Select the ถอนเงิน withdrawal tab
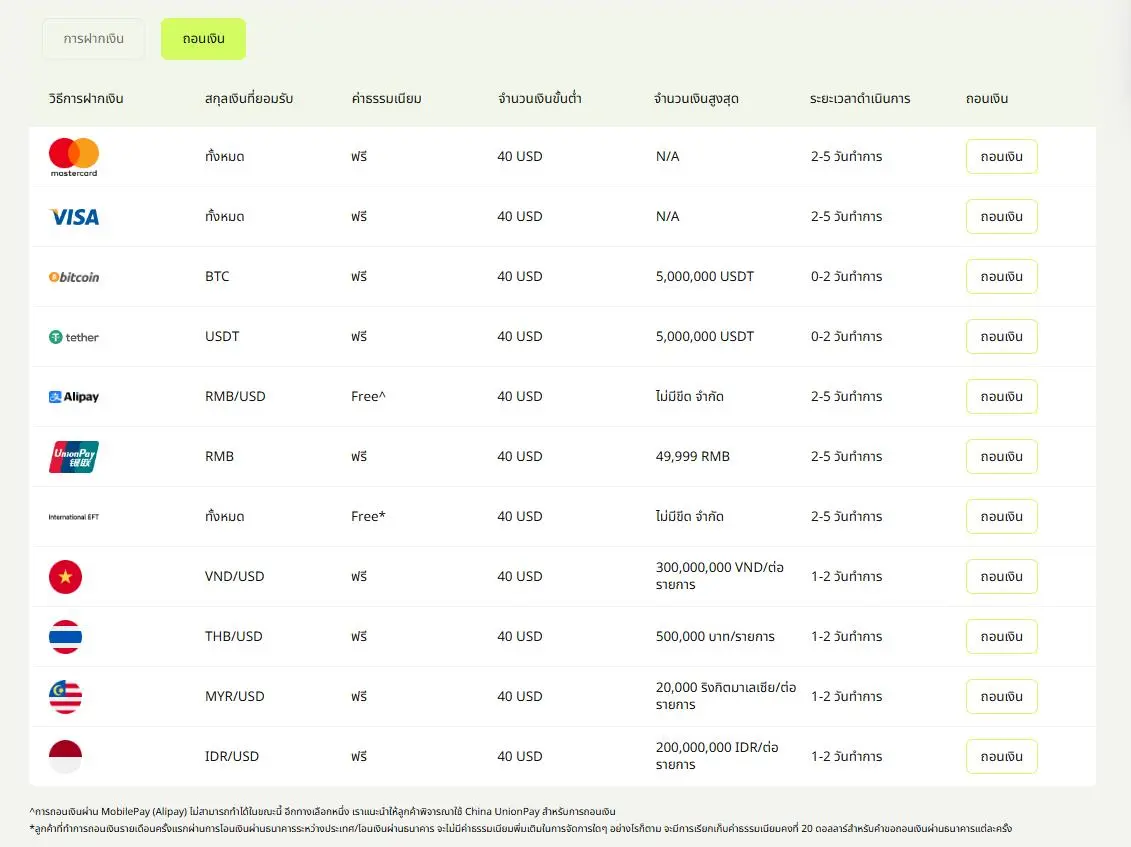Viewport: 1131px width, 847px height. coord(203,39)
